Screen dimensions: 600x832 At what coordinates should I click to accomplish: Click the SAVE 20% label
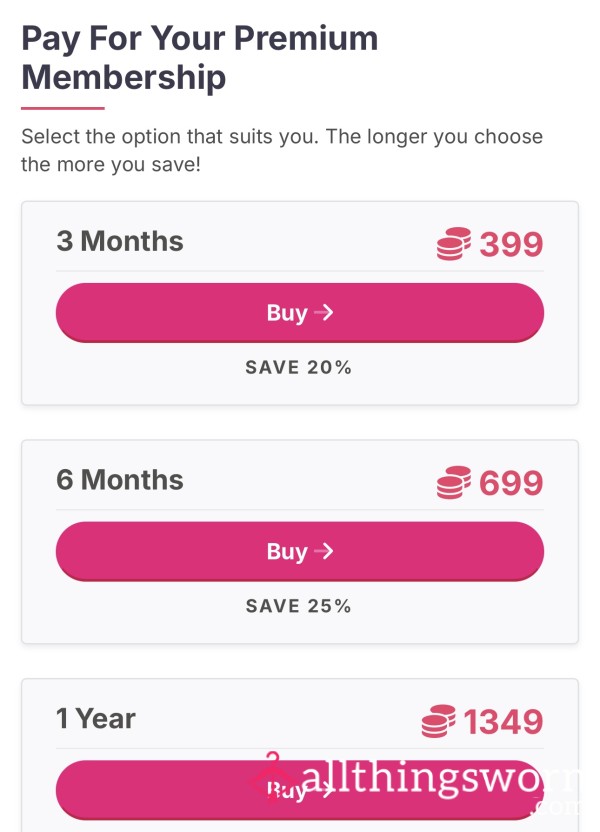coord(299,368)
